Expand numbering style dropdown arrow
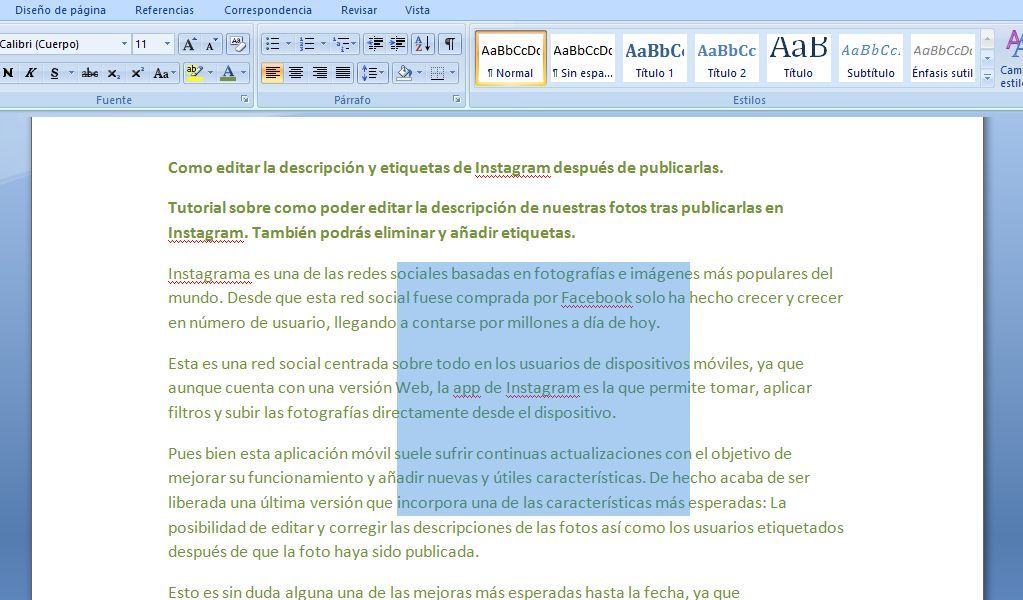 (323, 44)
